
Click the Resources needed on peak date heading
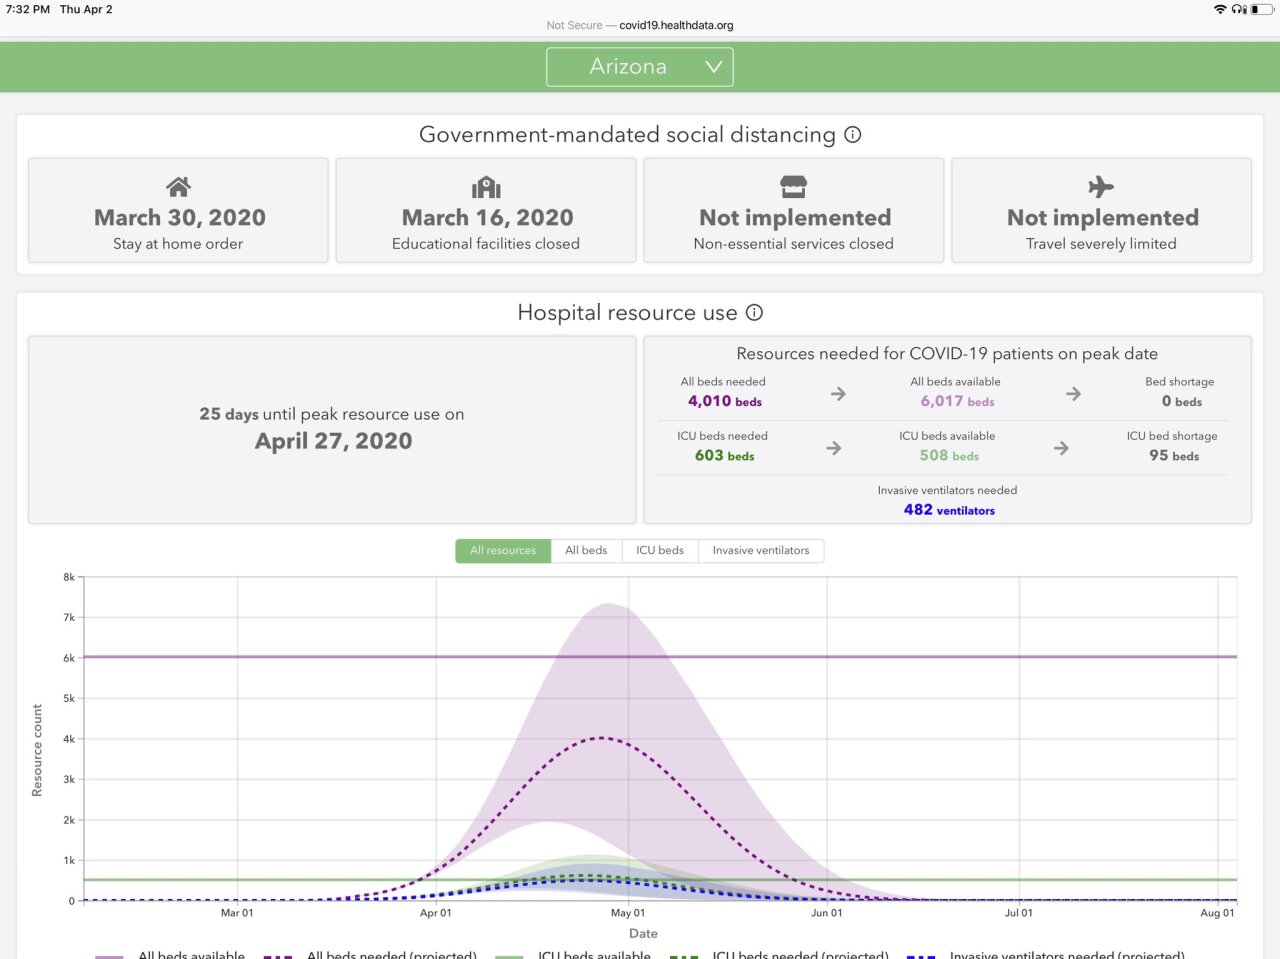tap(947, 354)
